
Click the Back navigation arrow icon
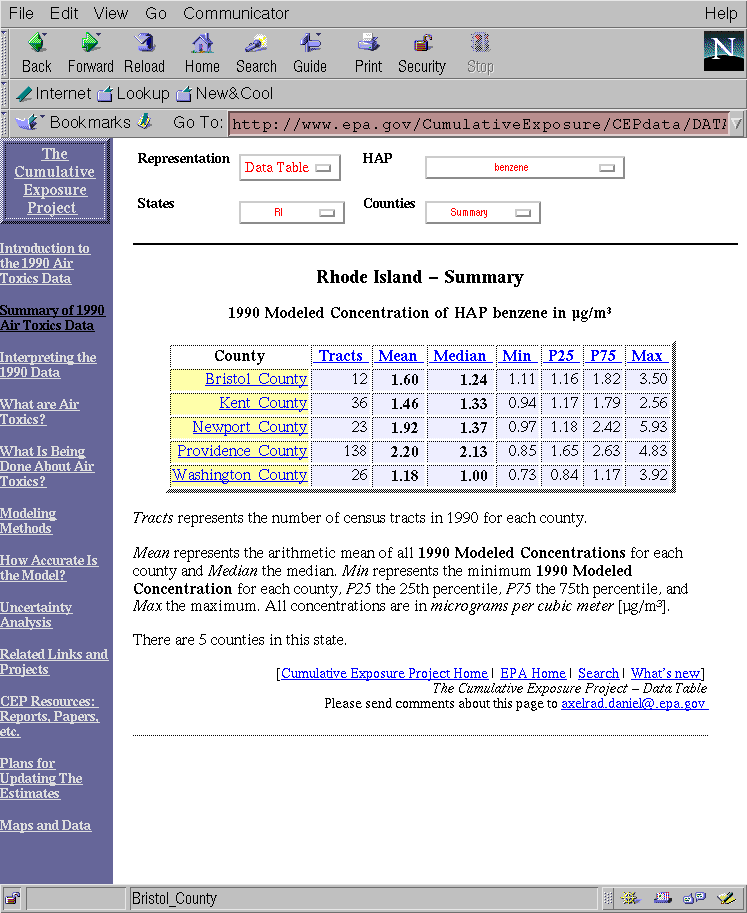tap(37, 44)
